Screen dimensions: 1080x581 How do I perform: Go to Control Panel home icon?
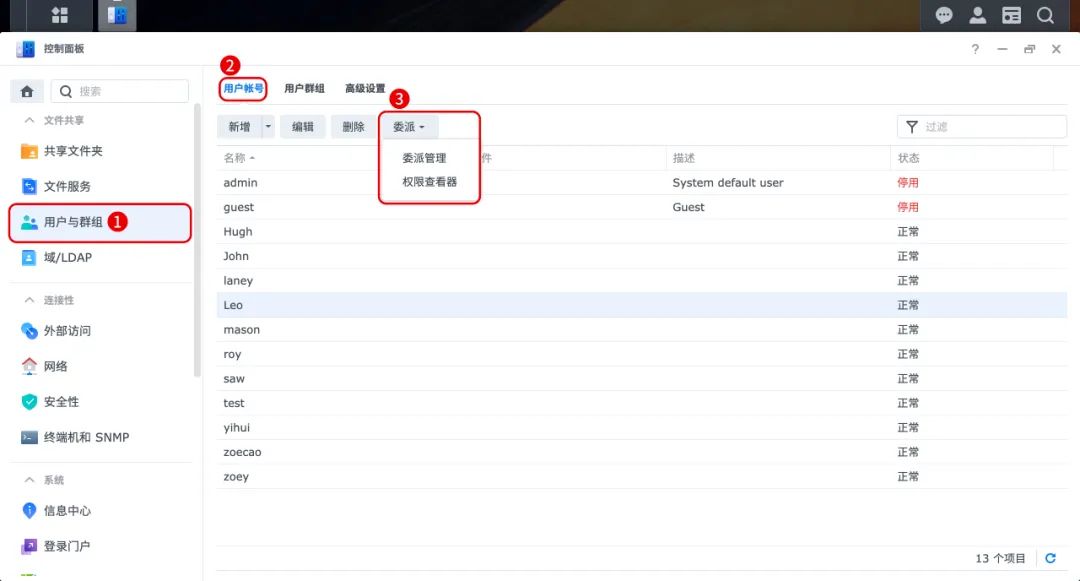point(27,91)
